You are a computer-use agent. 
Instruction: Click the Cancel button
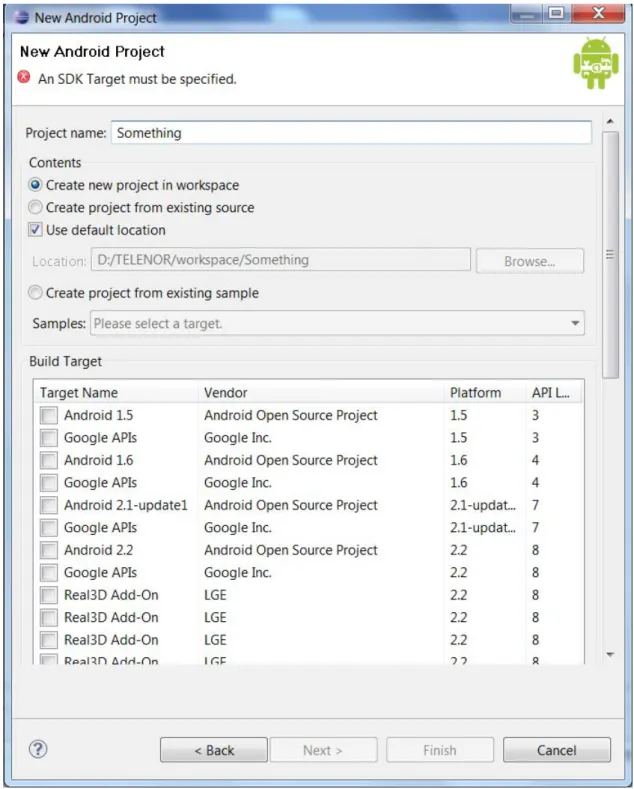(557, 750)
